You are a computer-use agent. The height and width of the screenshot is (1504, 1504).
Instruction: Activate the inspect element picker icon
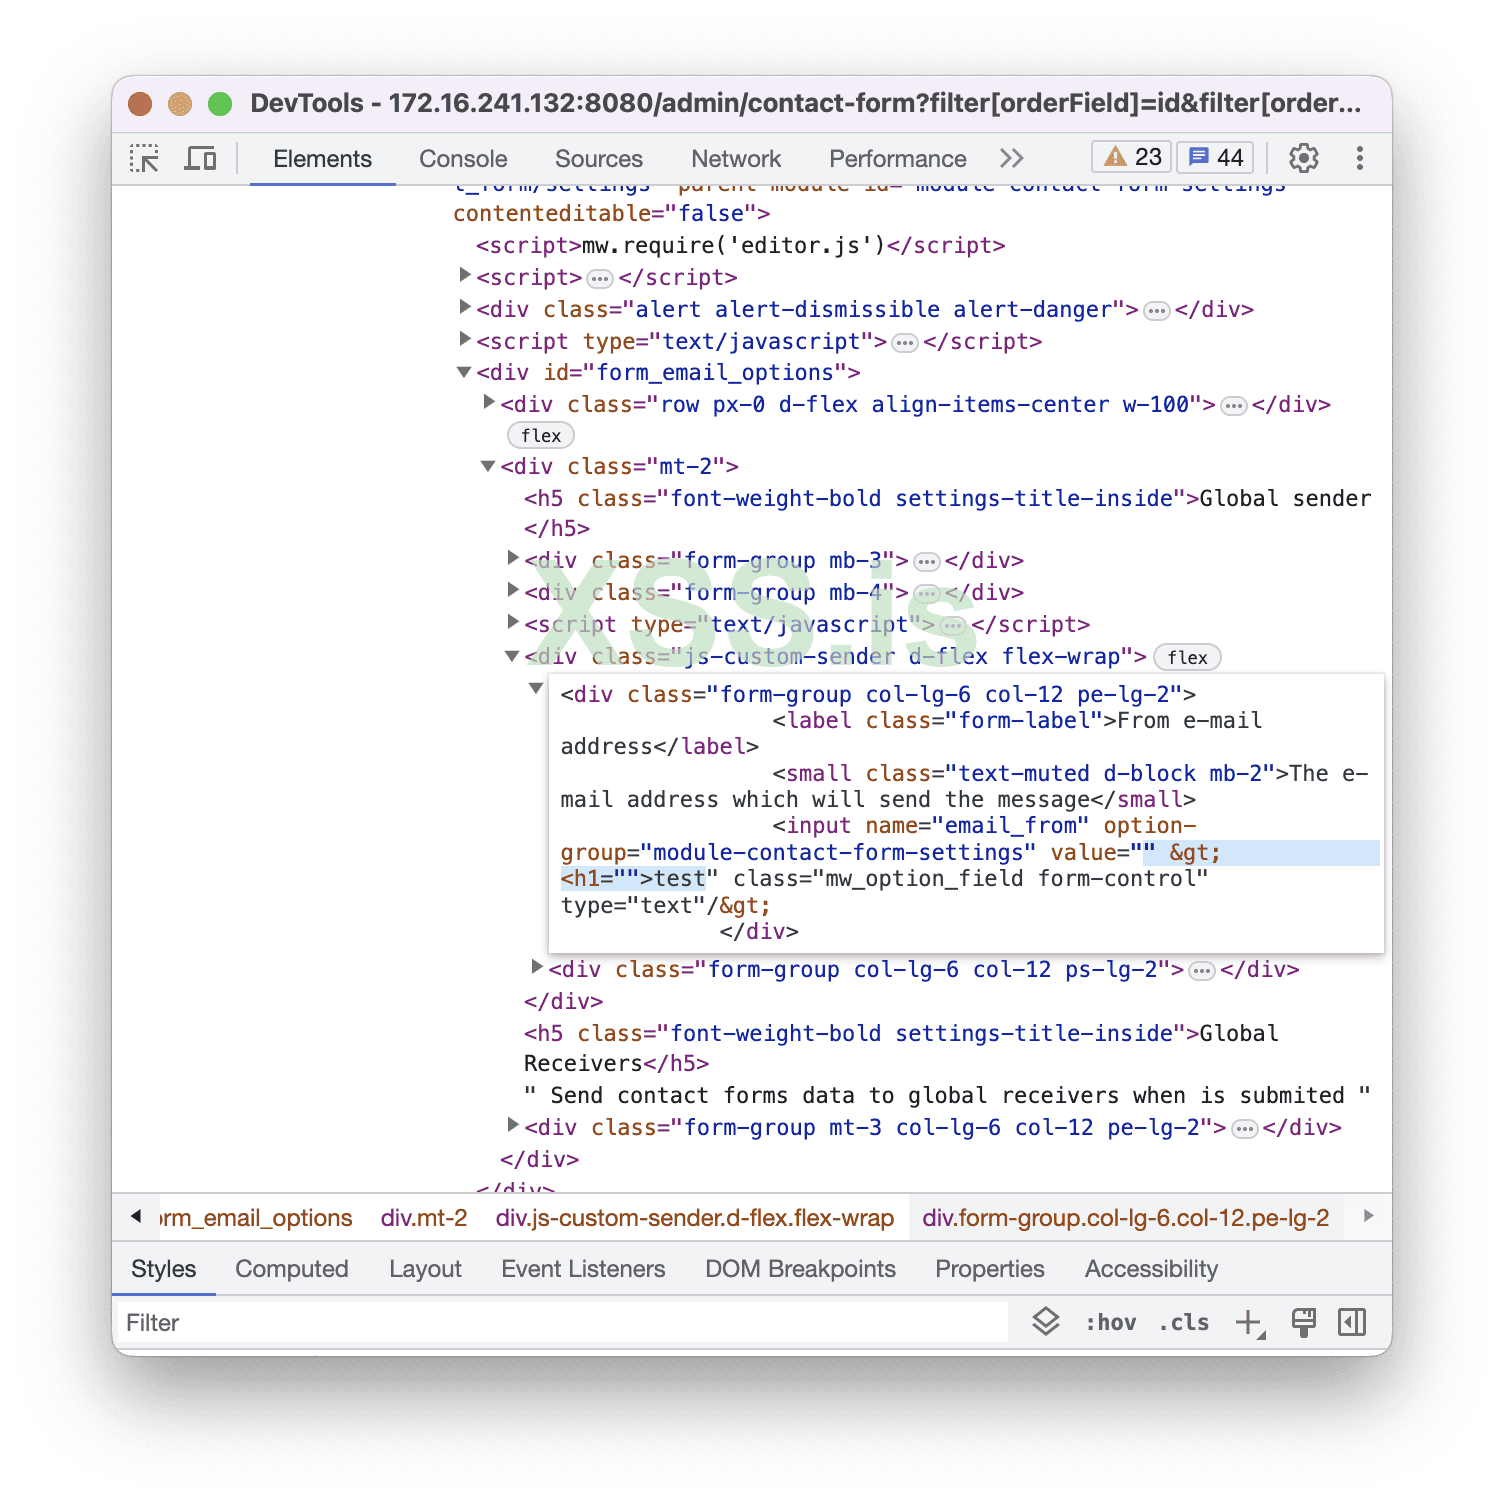pos(144,158)
